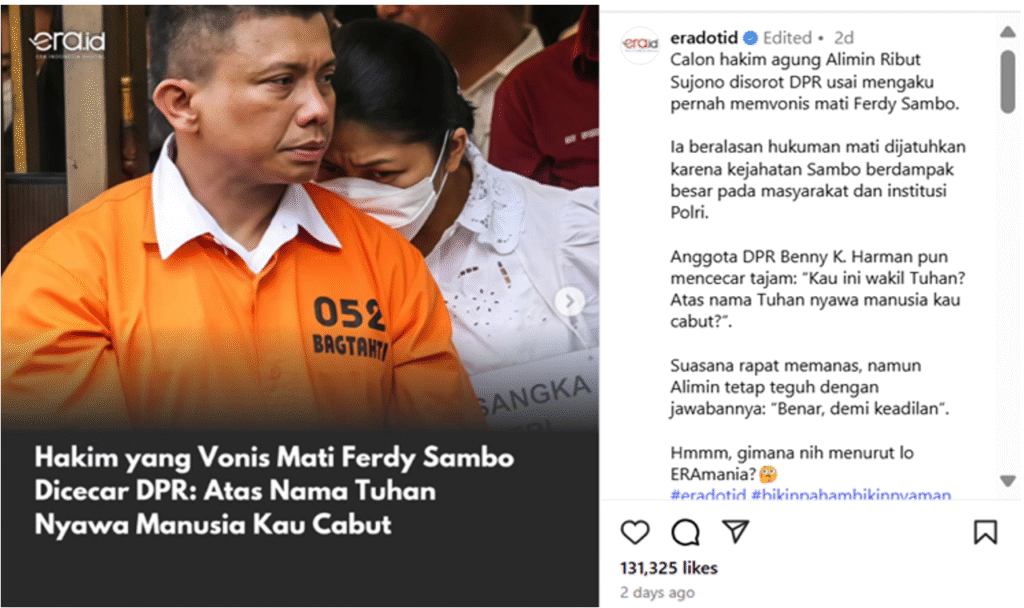Screen dimensions: 1024x608
Task: Click the '2 days ago' timestamp
Action: pyautogui.click(x=657, y=592)
